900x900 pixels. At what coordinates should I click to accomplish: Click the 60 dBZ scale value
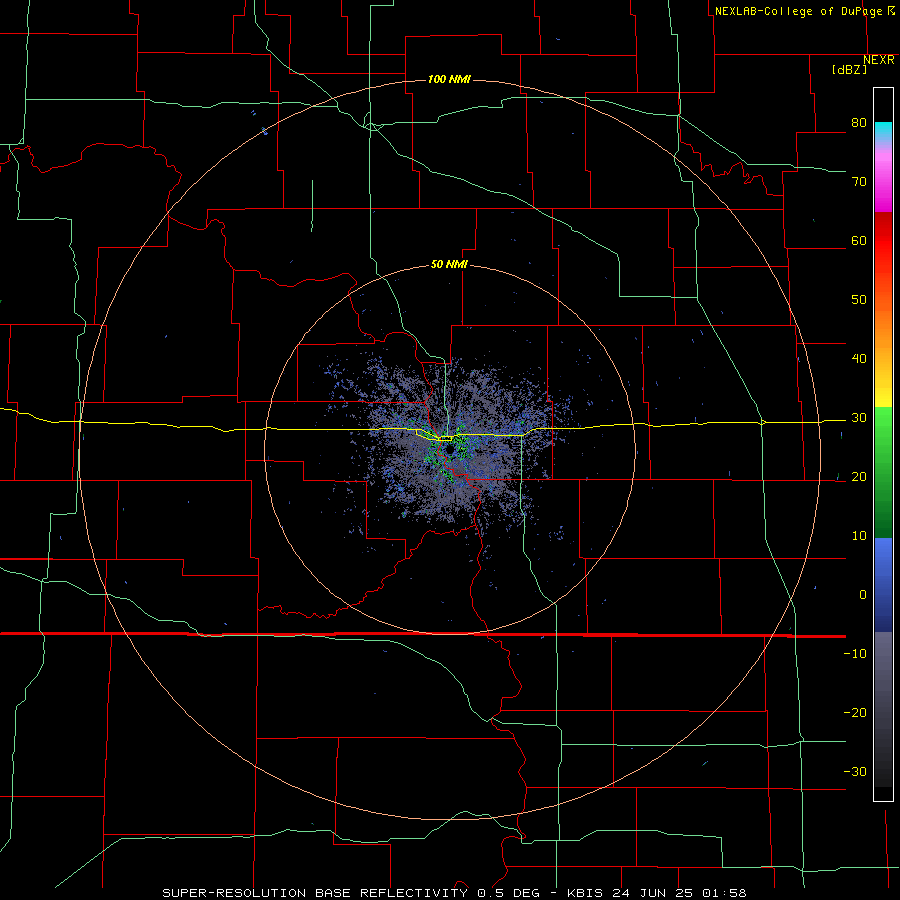pyautogui.click(x=859, y=240)
